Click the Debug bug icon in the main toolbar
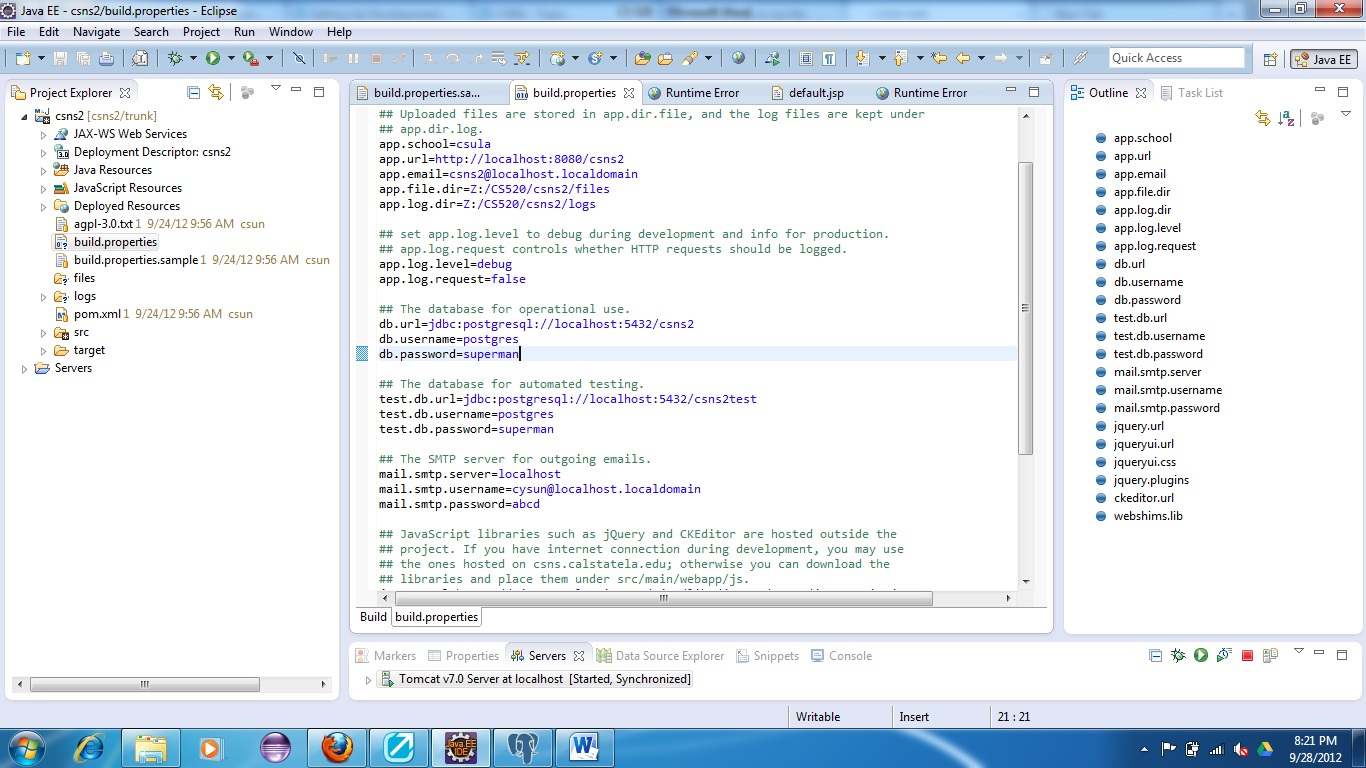 point(175,59)
